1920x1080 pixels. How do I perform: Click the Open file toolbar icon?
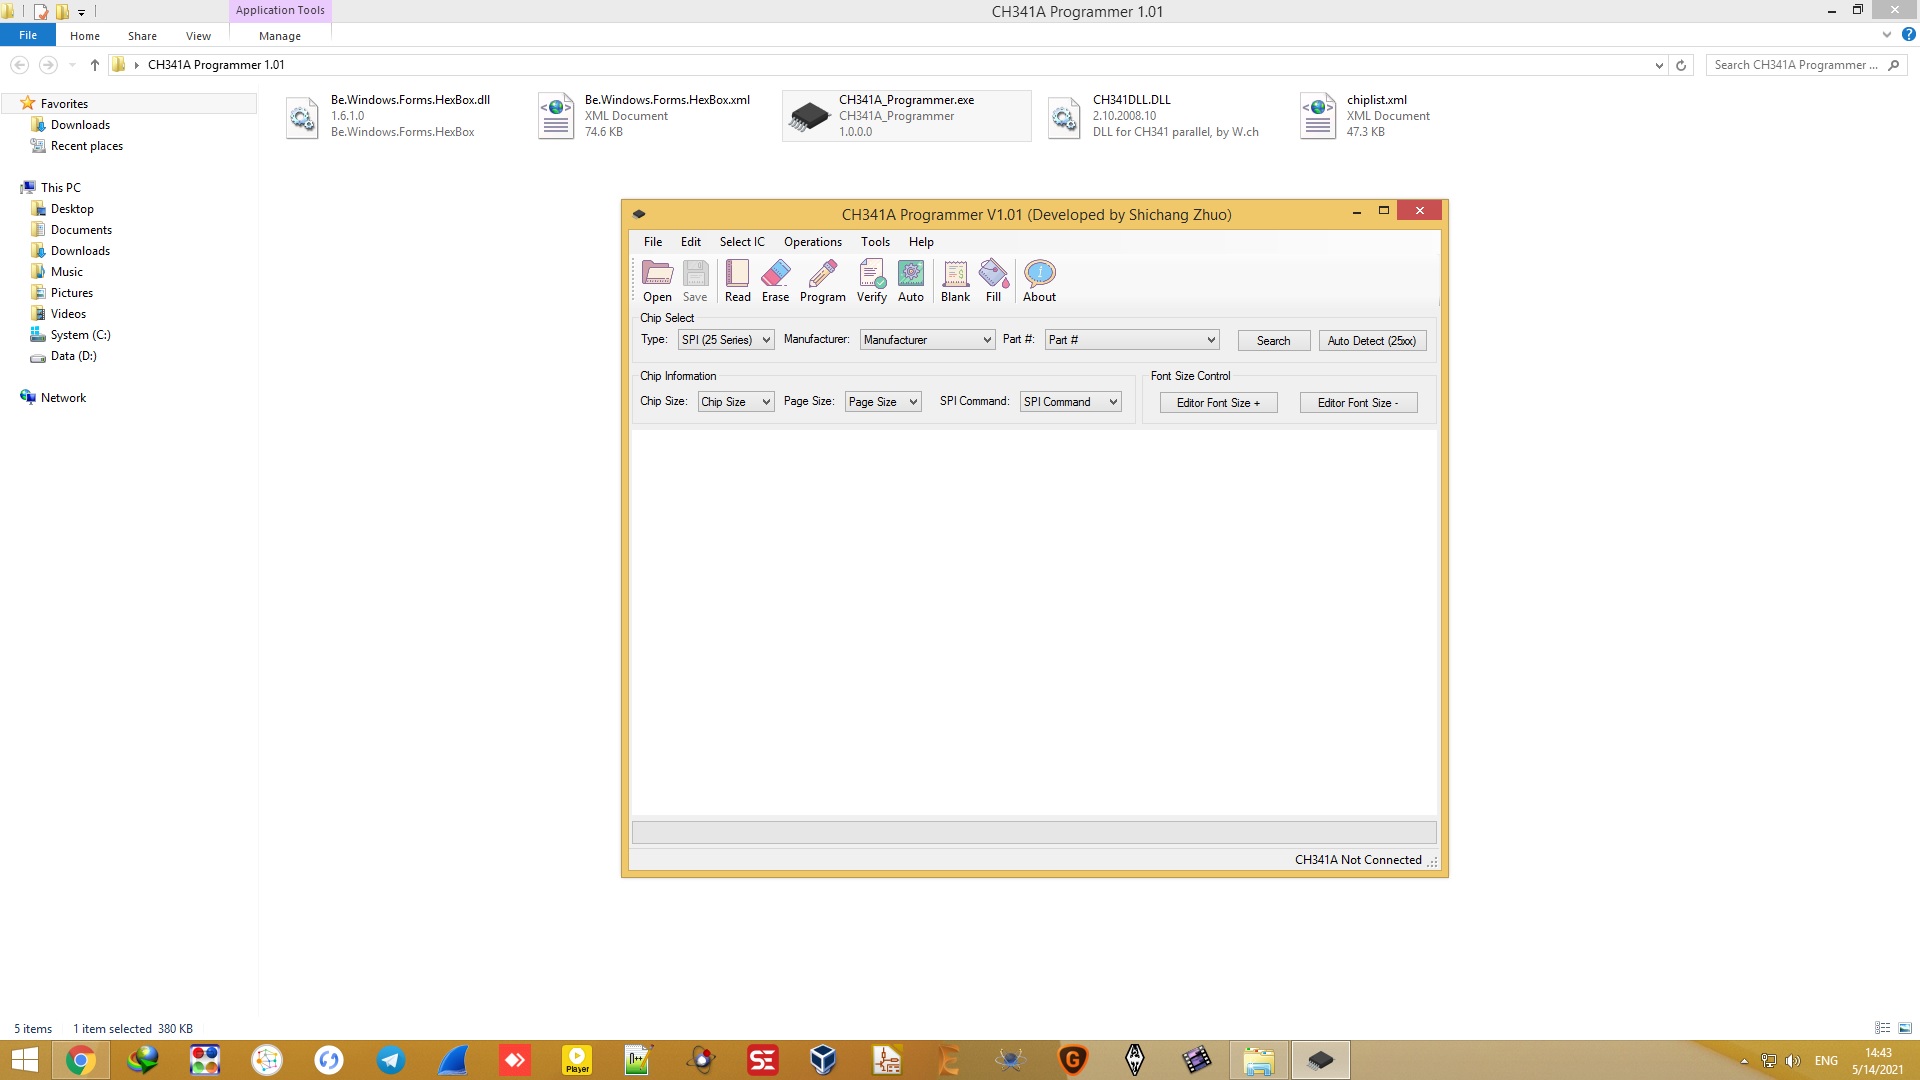pyautogui.click(x=657, y=281)
